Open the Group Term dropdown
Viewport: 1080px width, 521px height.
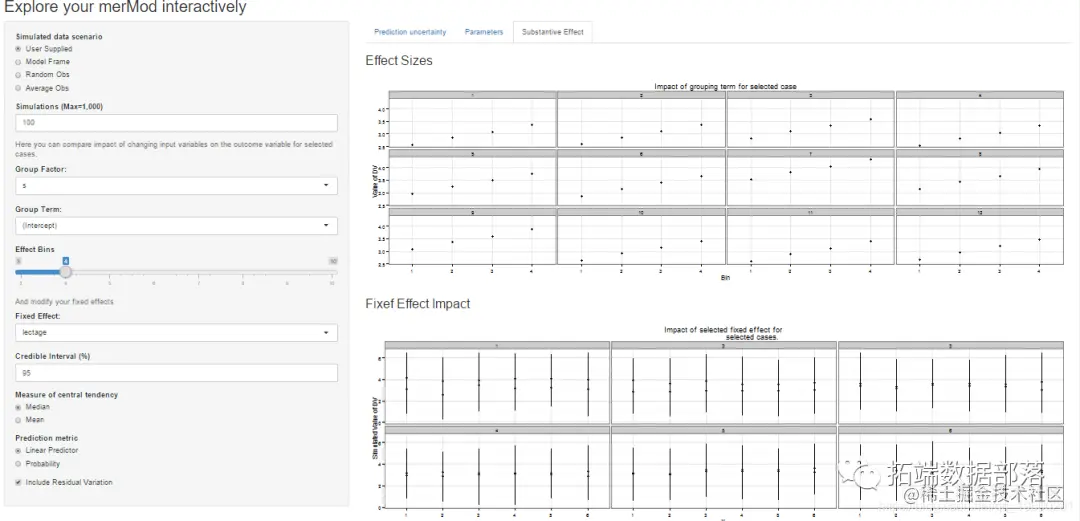(176, 226)
